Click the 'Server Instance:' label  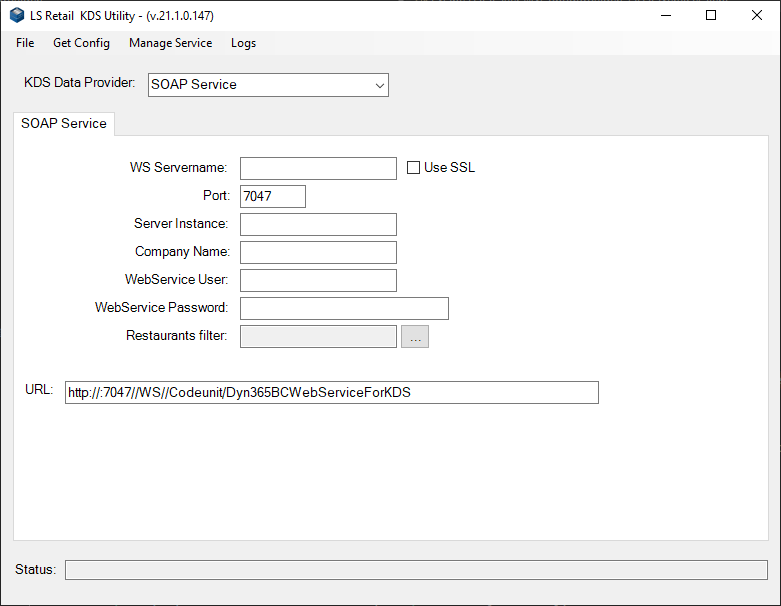click(x=181, y=223)
